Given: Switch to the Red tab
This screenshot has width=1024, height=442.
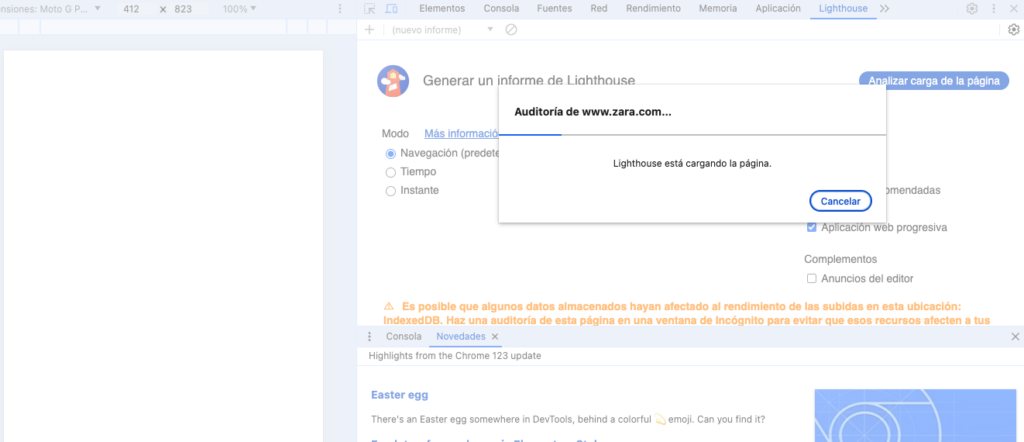Looking at the screenshot, I should click(x=599, y=8).
